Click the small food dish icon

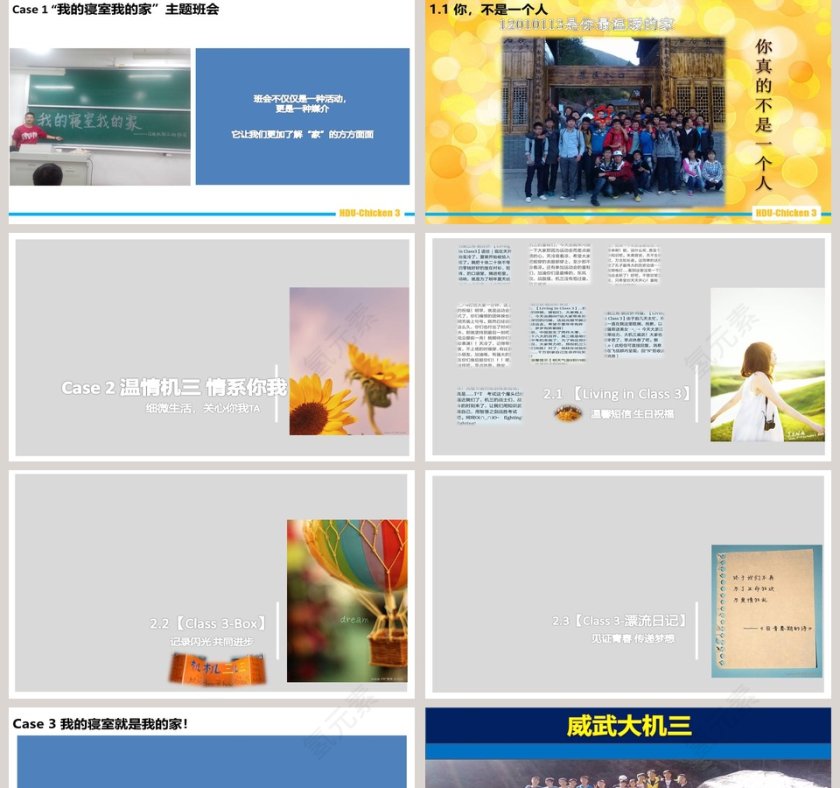pos(568,413)
